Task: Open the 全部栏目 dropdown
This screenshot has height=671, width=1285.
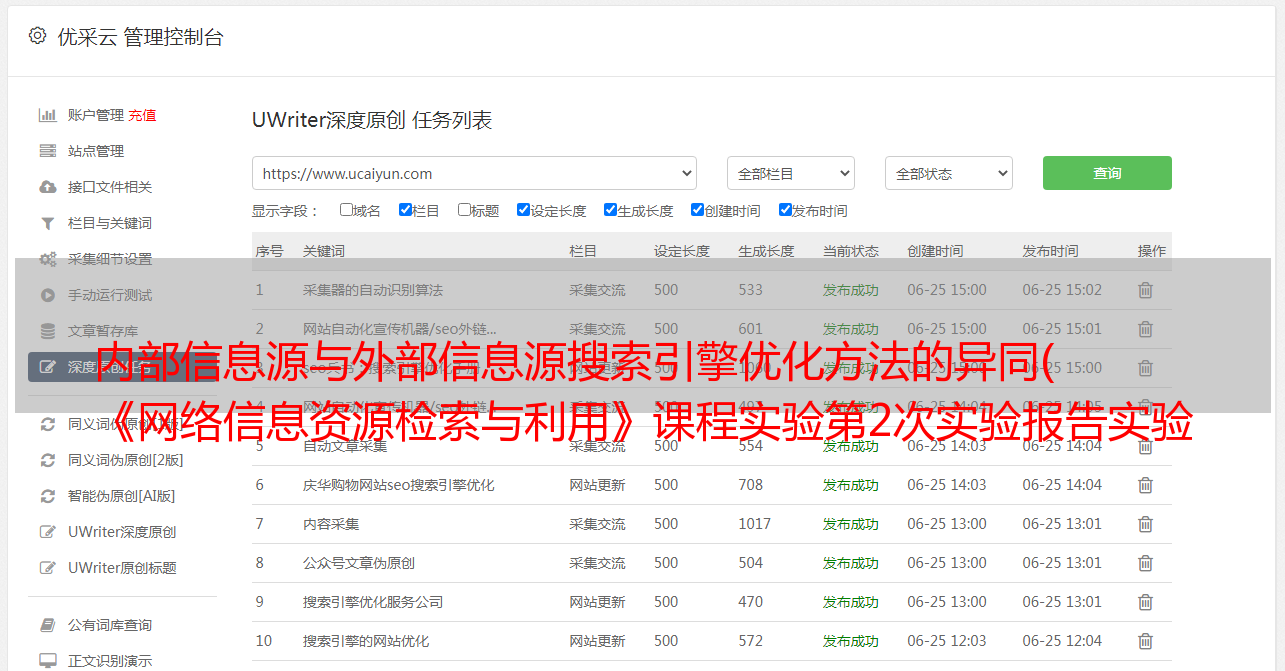Action: tap(790, 173)
